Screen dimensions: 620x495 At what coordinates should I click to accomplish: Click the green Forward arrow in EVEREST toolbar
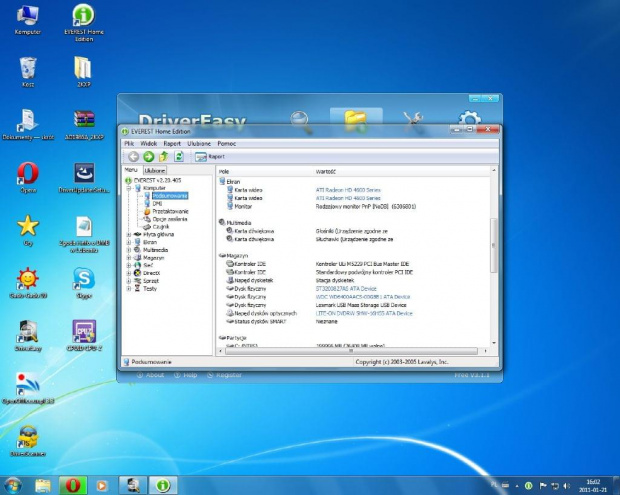tap(148, 157)
